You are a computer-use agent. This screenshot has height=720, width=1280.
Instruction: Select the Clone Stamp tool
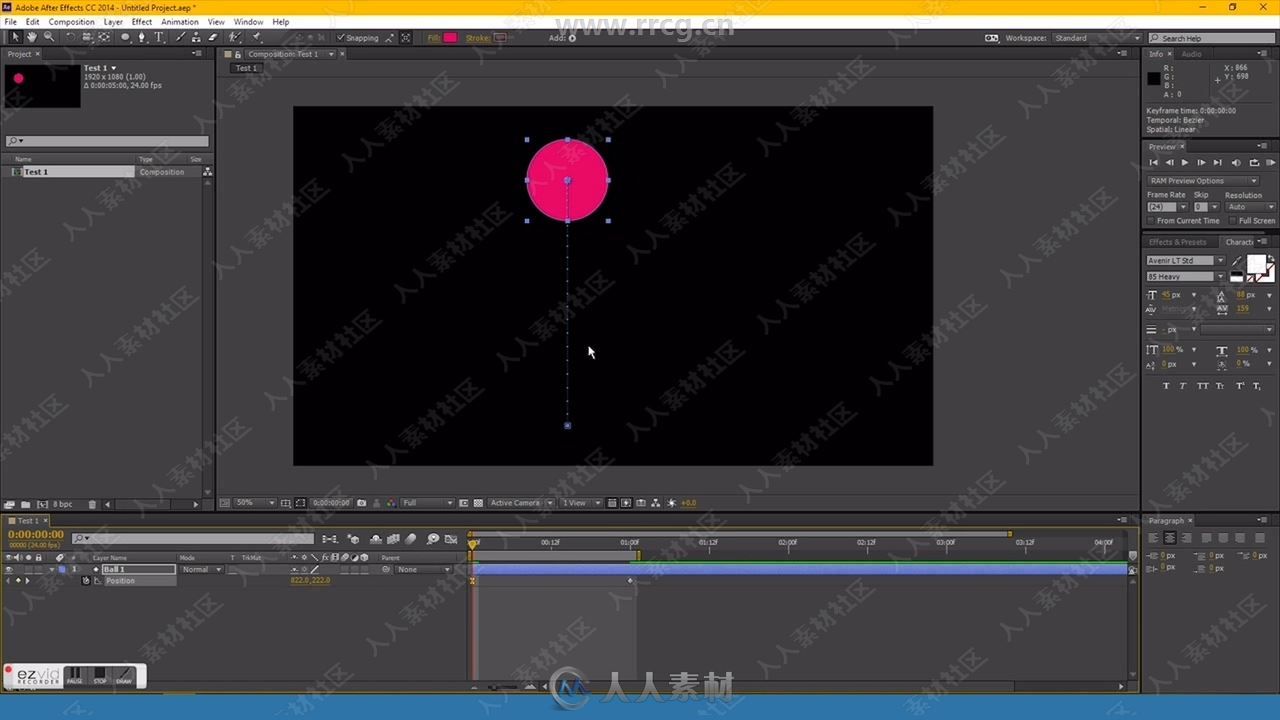[x=196, y=37]
